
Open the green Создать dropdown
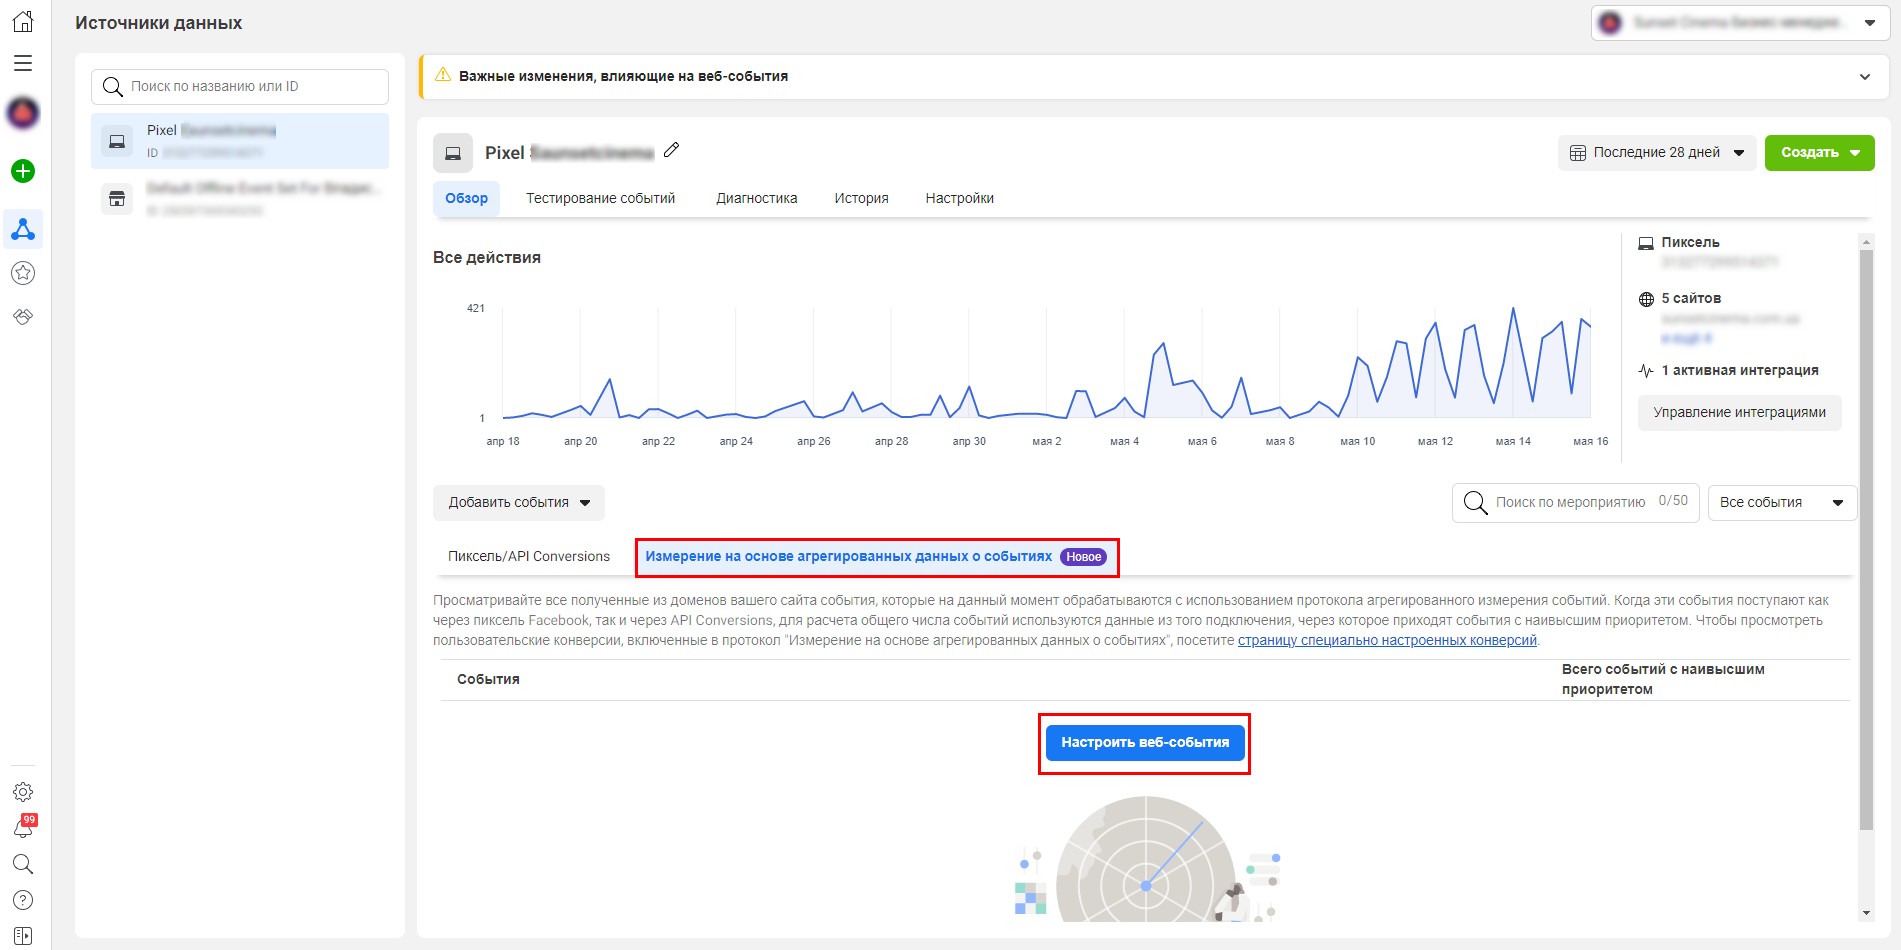[x=1819, y=153]
